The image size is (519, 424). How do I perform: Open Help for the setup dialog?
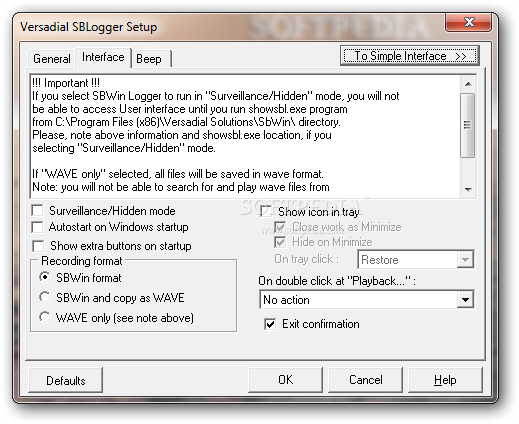(x=445, y=380)
